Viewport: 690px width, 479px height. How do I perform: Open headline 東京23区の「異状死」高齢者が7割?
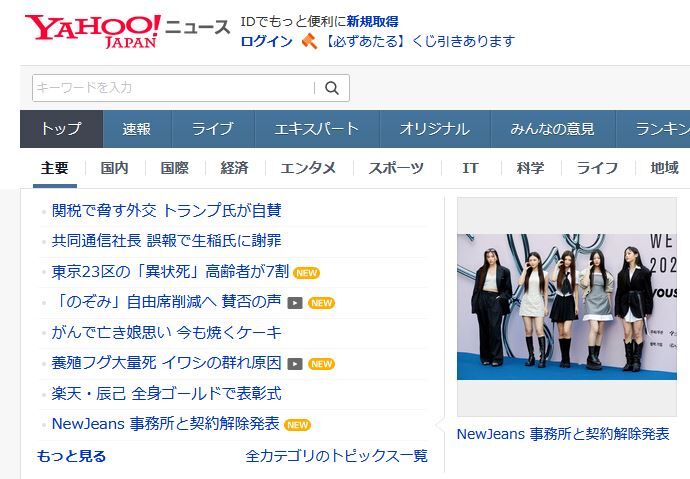tap(170, 272)
